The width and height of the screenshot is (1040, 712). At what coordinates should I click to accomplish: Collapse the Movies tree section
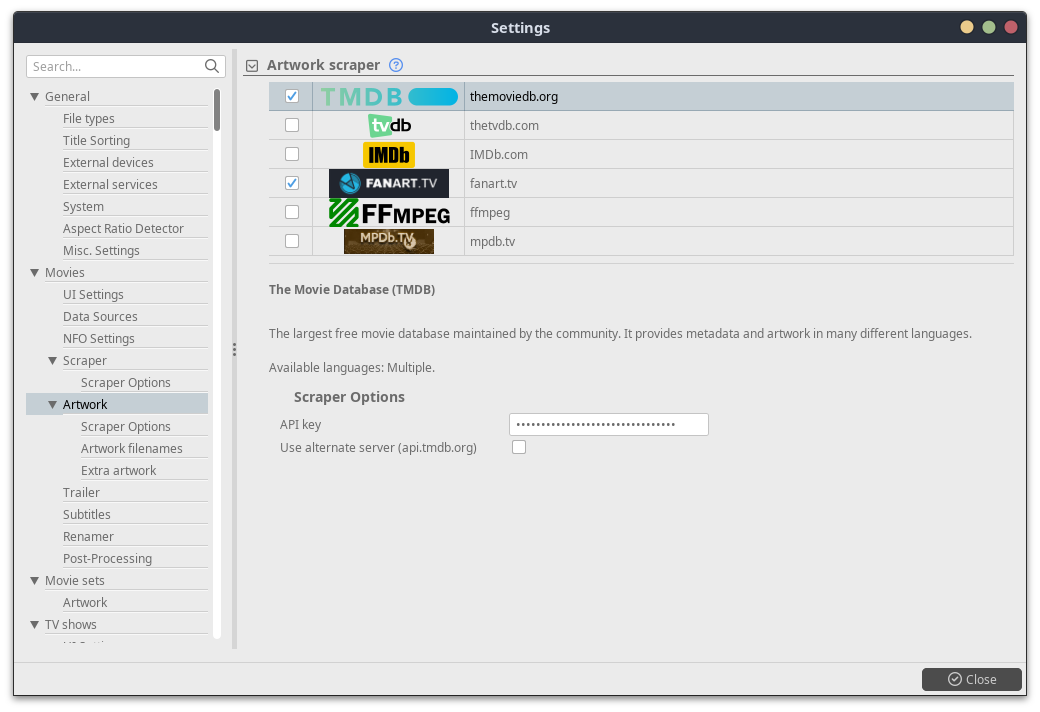click(x=35, y=273)
